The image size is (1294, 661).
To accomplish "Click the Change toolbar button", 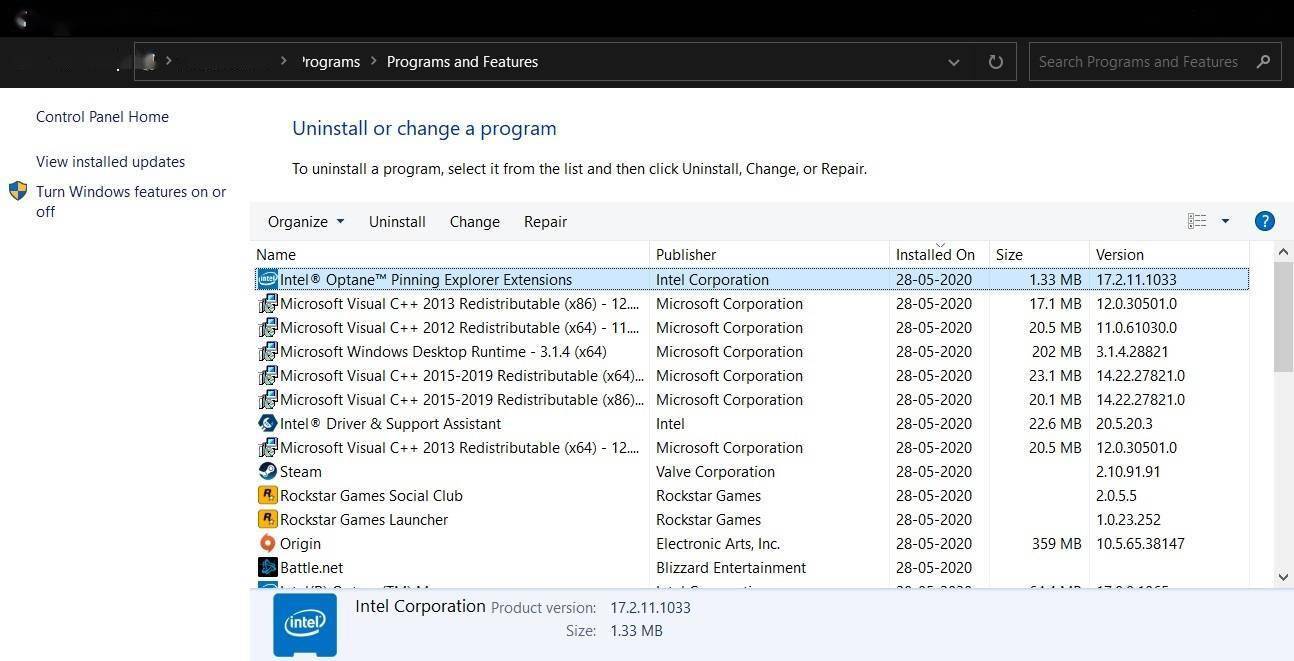I will pyautogui.click(x=475, y=222).
